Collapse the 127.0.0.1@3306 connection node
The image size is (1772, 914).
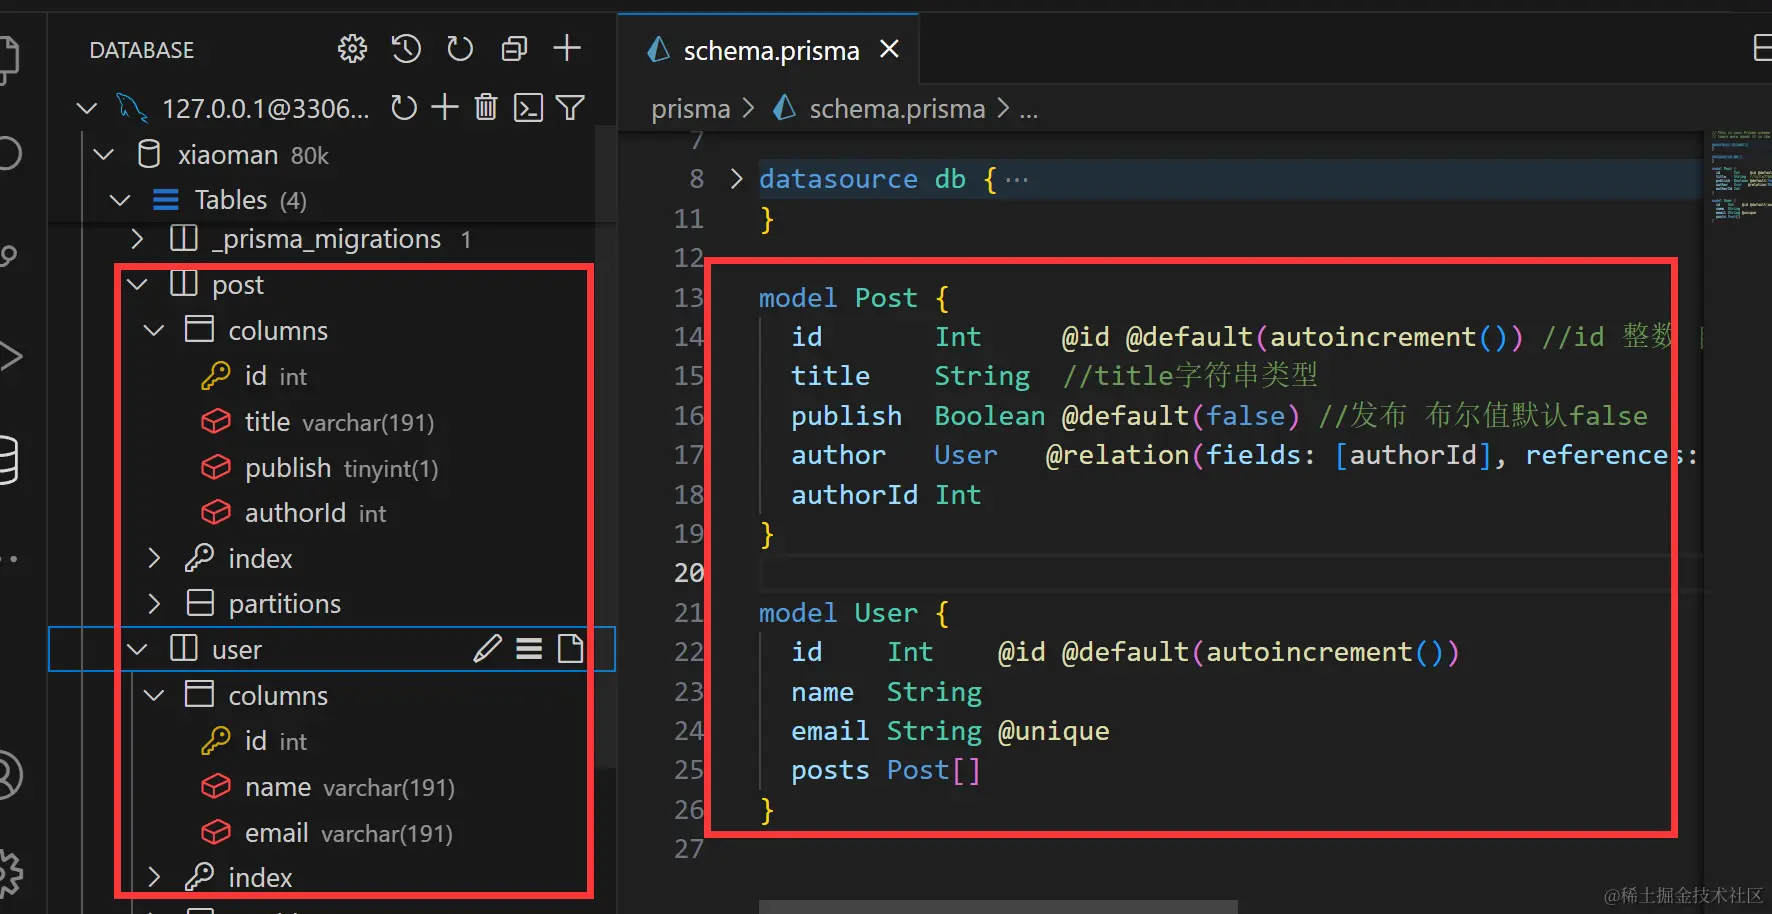[x=87, y=108]
